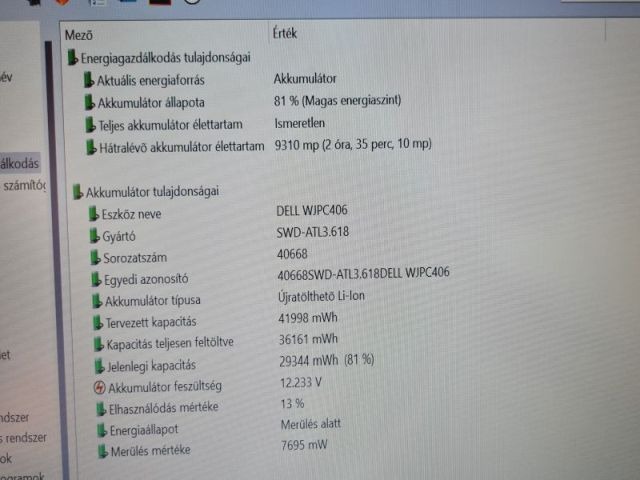Select the 'ndszer' item in left sidebar
The image size is (640, 480).
(15, 418)
